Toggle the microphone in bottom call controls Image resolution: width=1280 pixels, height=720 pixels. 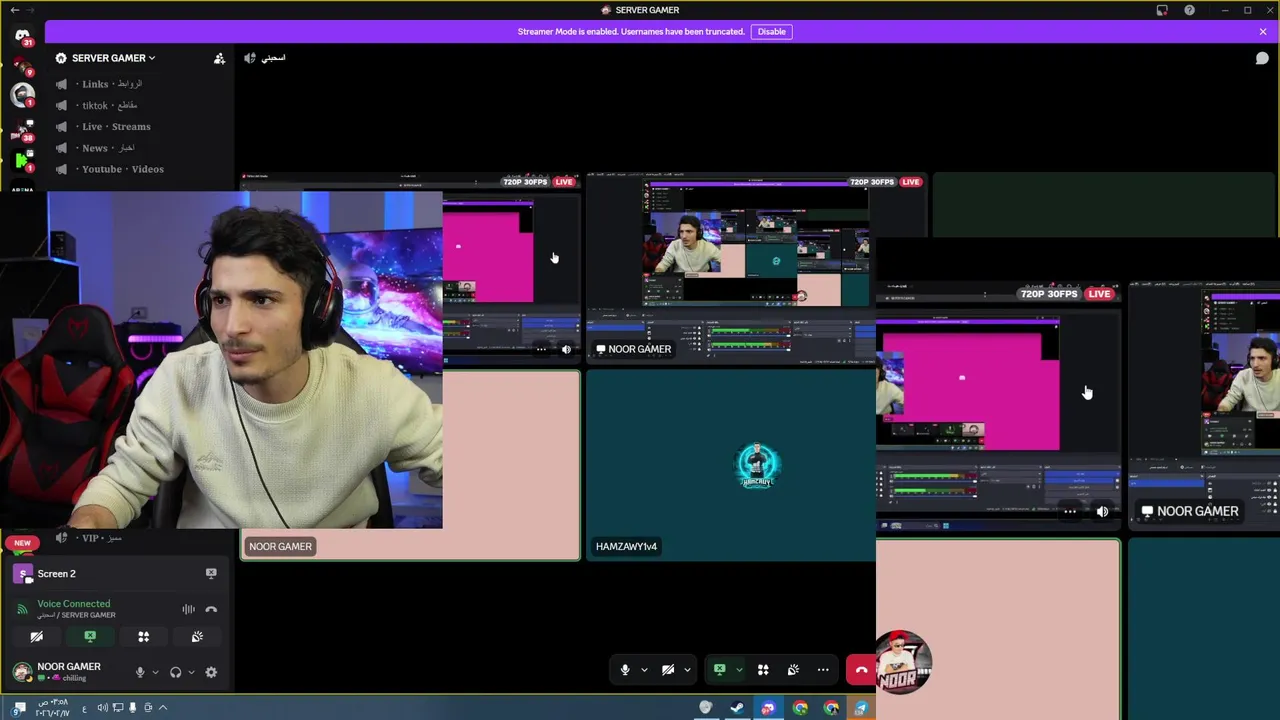pos(625,670)
